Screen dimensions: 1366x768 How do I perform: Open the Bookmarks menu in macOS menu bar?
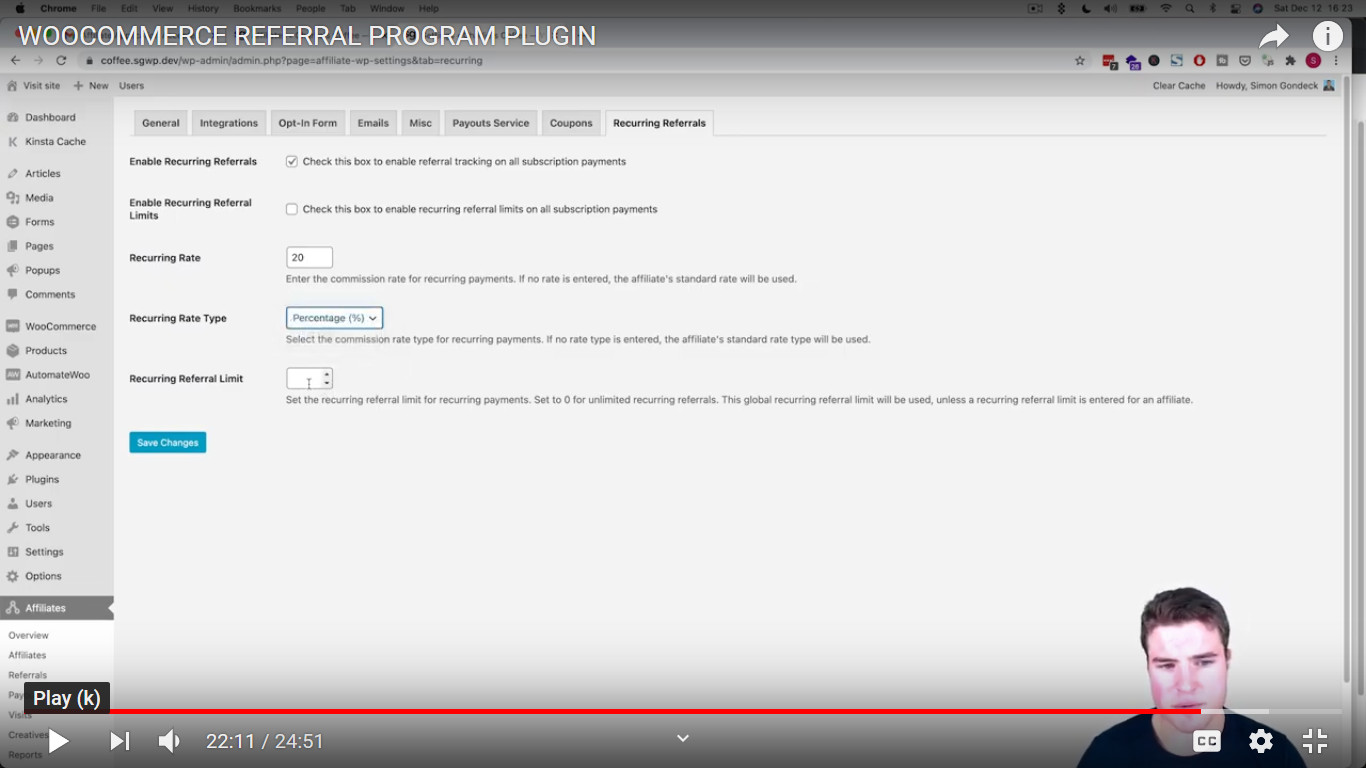pos(257,8)
